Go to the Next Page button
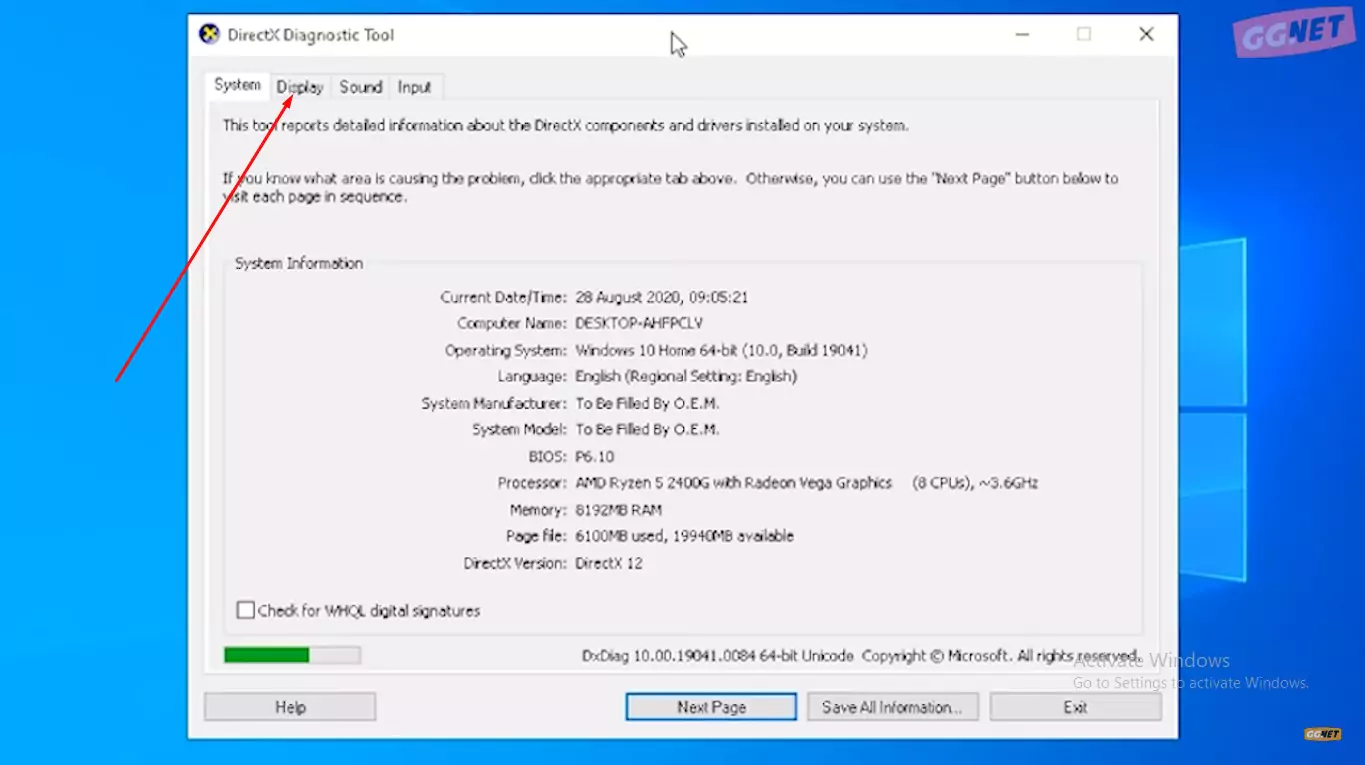 [x=711, y=707]
